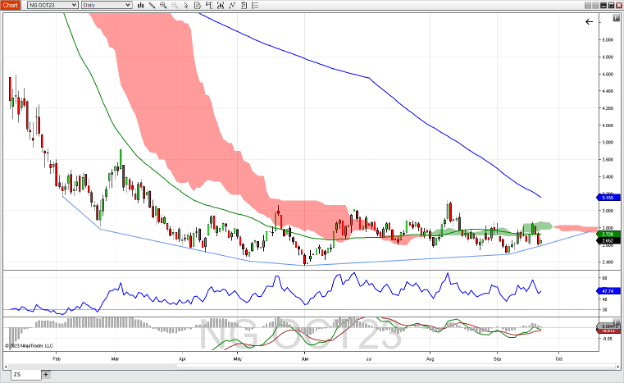Minimize the chart window
This screenshot has height=384, width=624.
(x=604, y=5)
